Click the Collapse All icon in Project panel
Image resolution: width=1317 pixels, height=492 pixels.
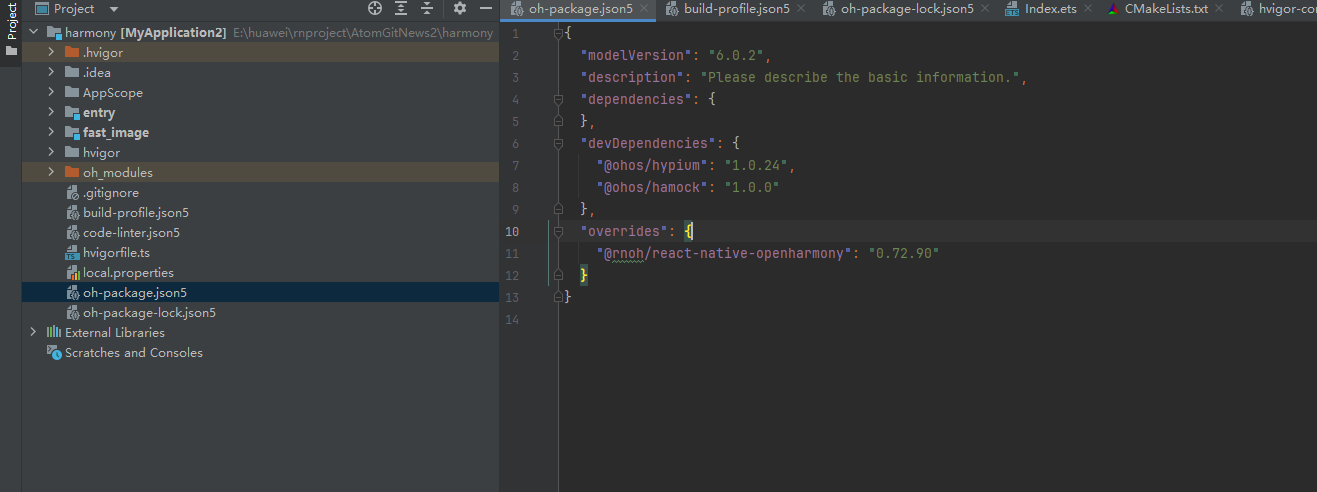coord(427,8)
